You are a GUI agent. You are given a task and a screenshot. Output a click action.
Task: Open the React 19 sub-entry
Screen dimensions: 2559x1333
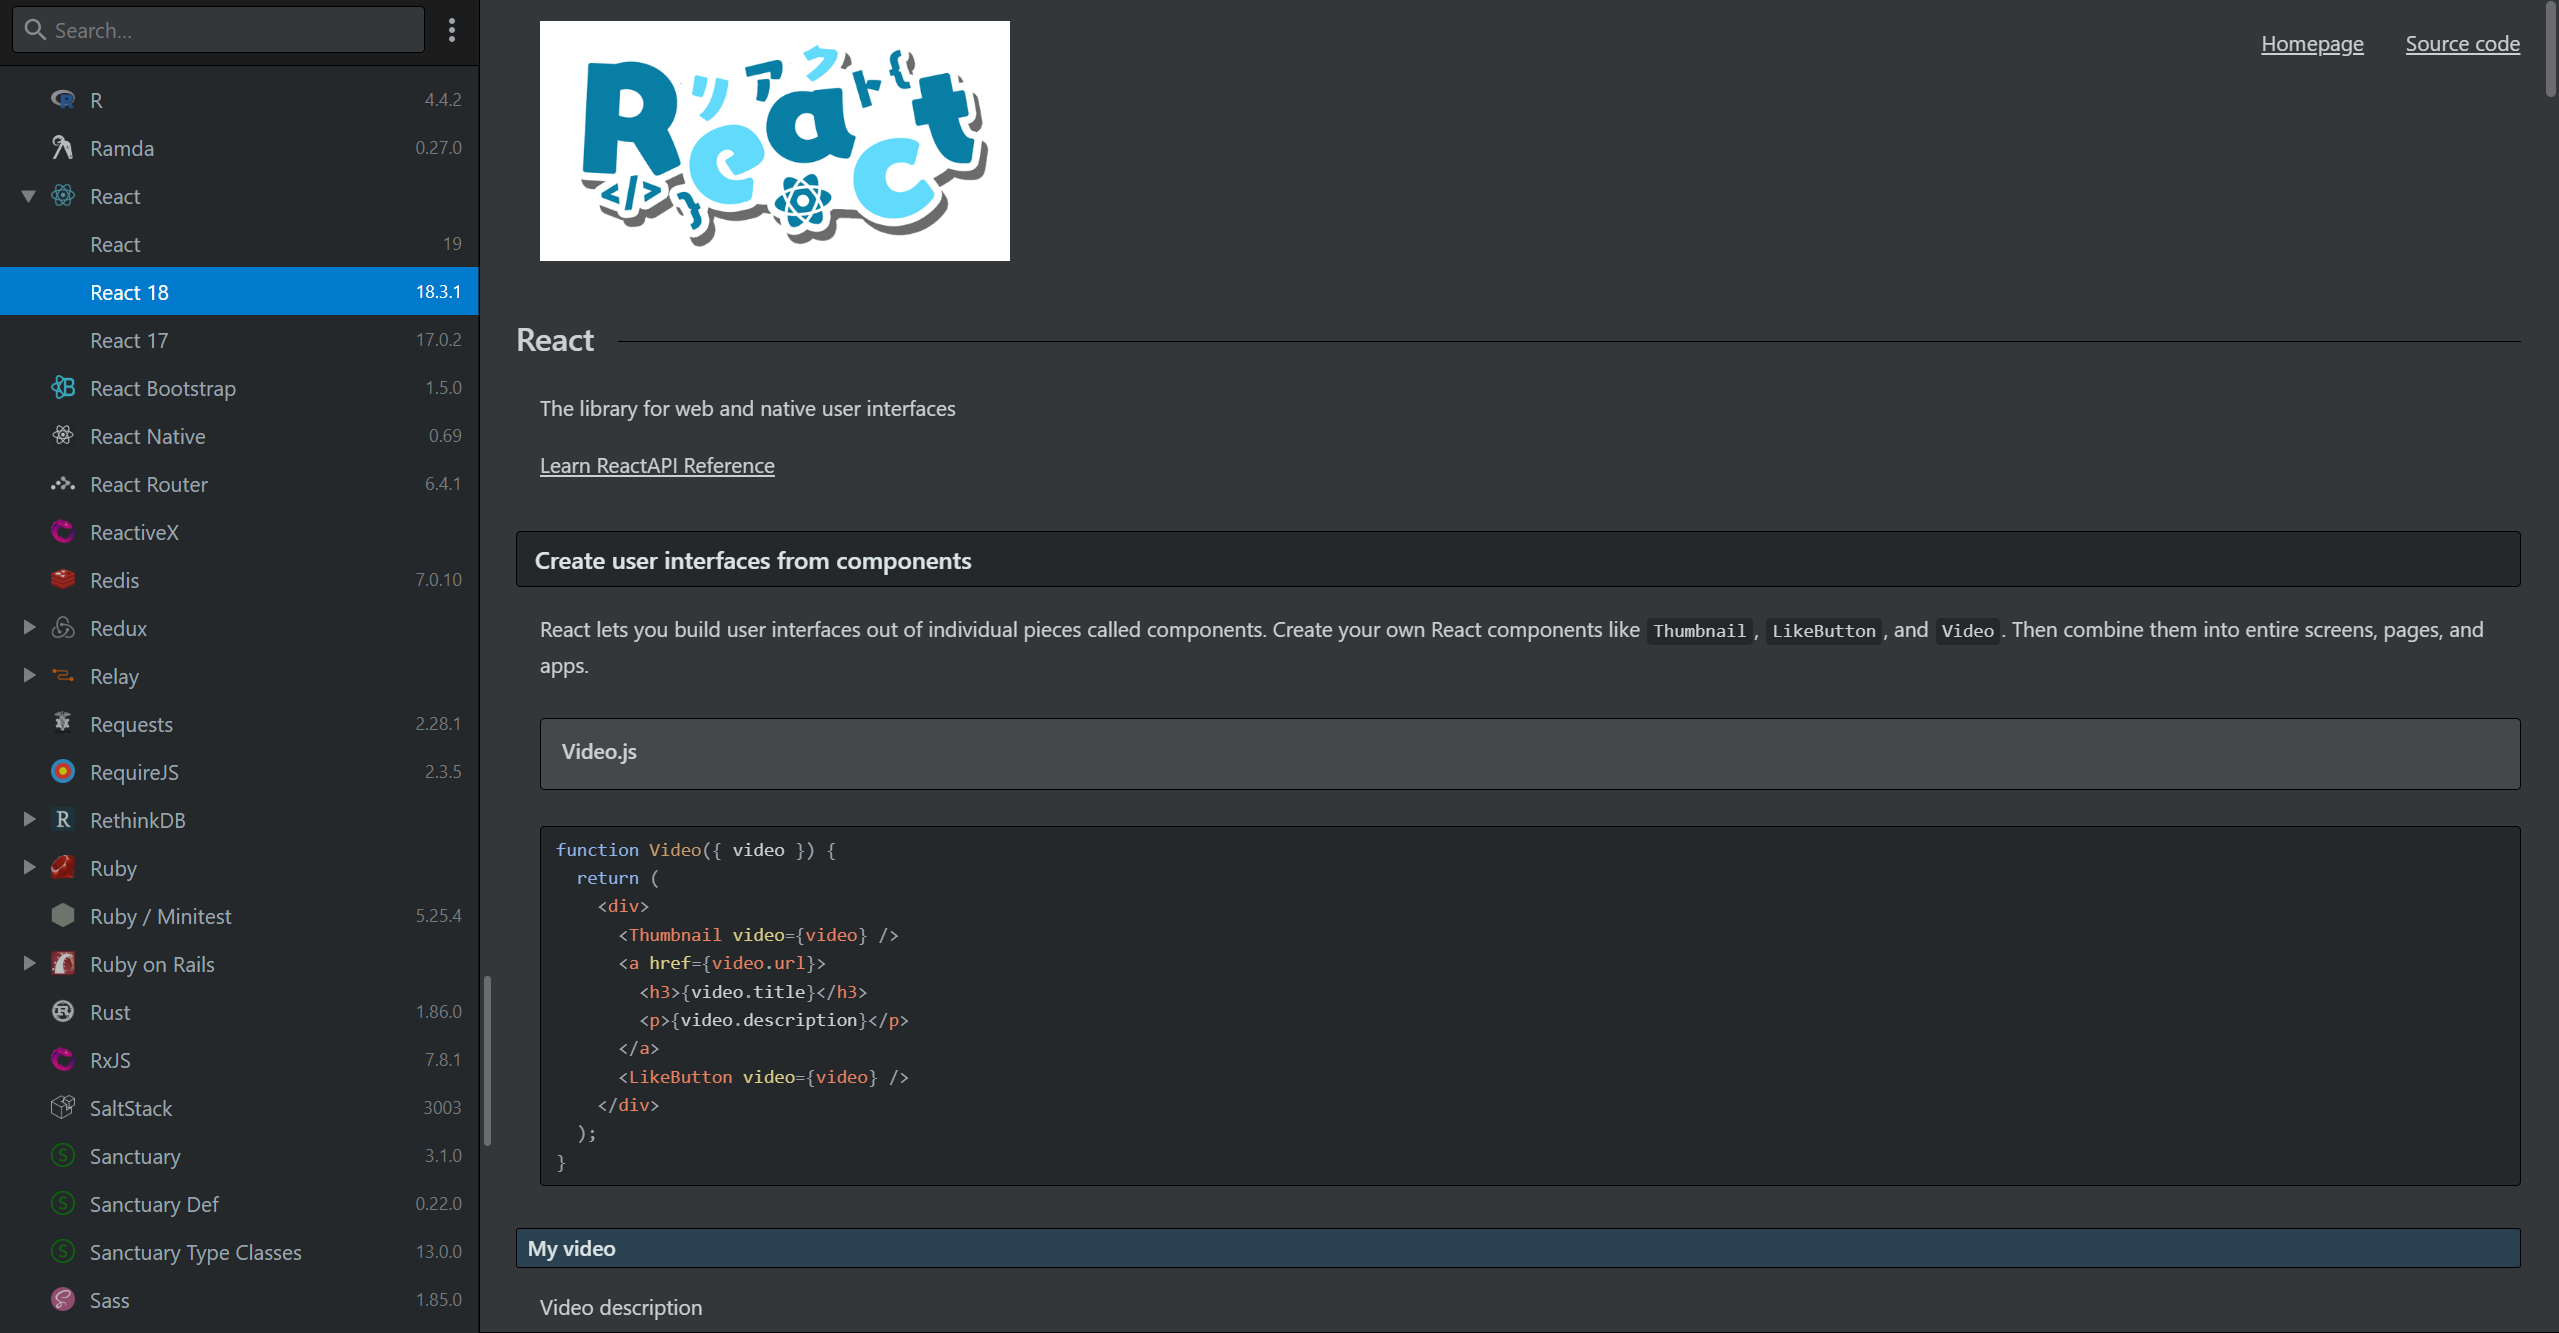click(116, 244)
